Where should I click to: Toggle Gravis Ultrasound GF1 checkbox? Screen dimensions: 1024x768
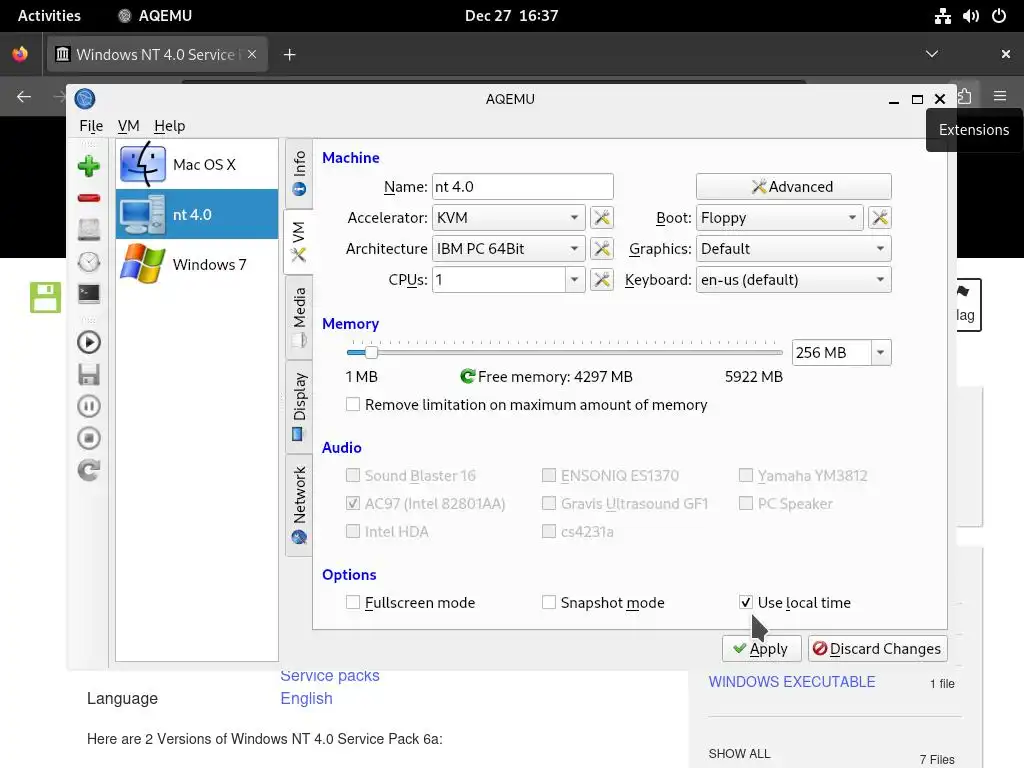(549, 504)
